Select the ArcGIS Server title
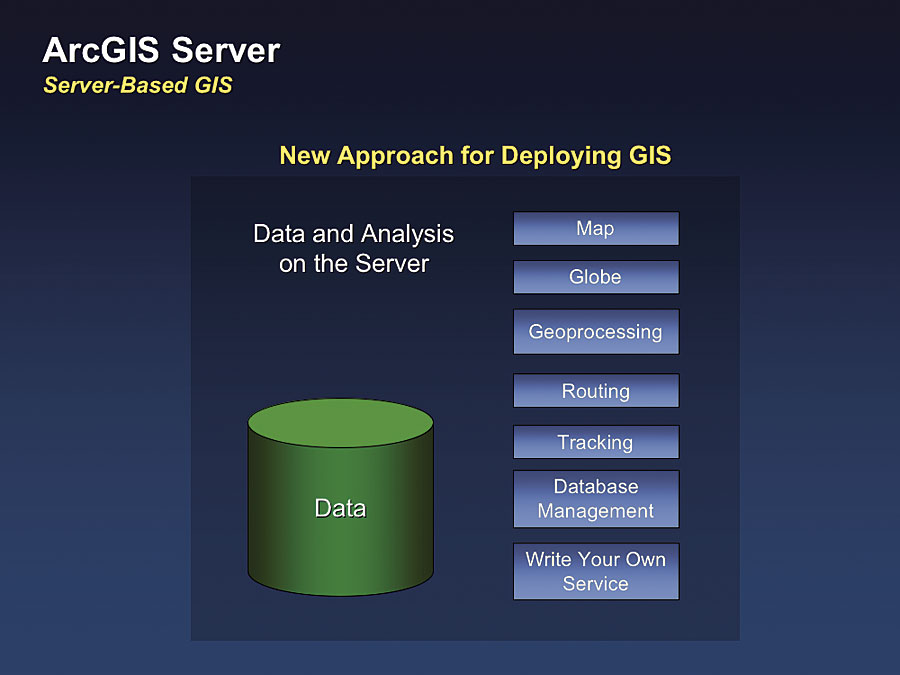 click(x=160, y=50)
